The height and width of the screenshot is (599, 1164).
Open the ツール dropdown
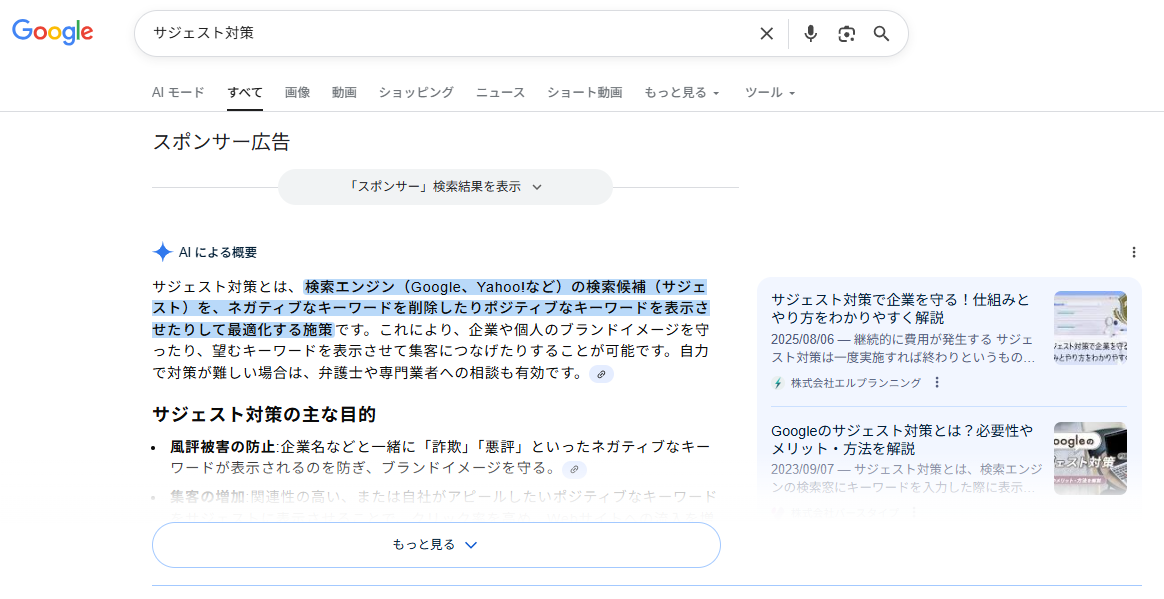769,92
